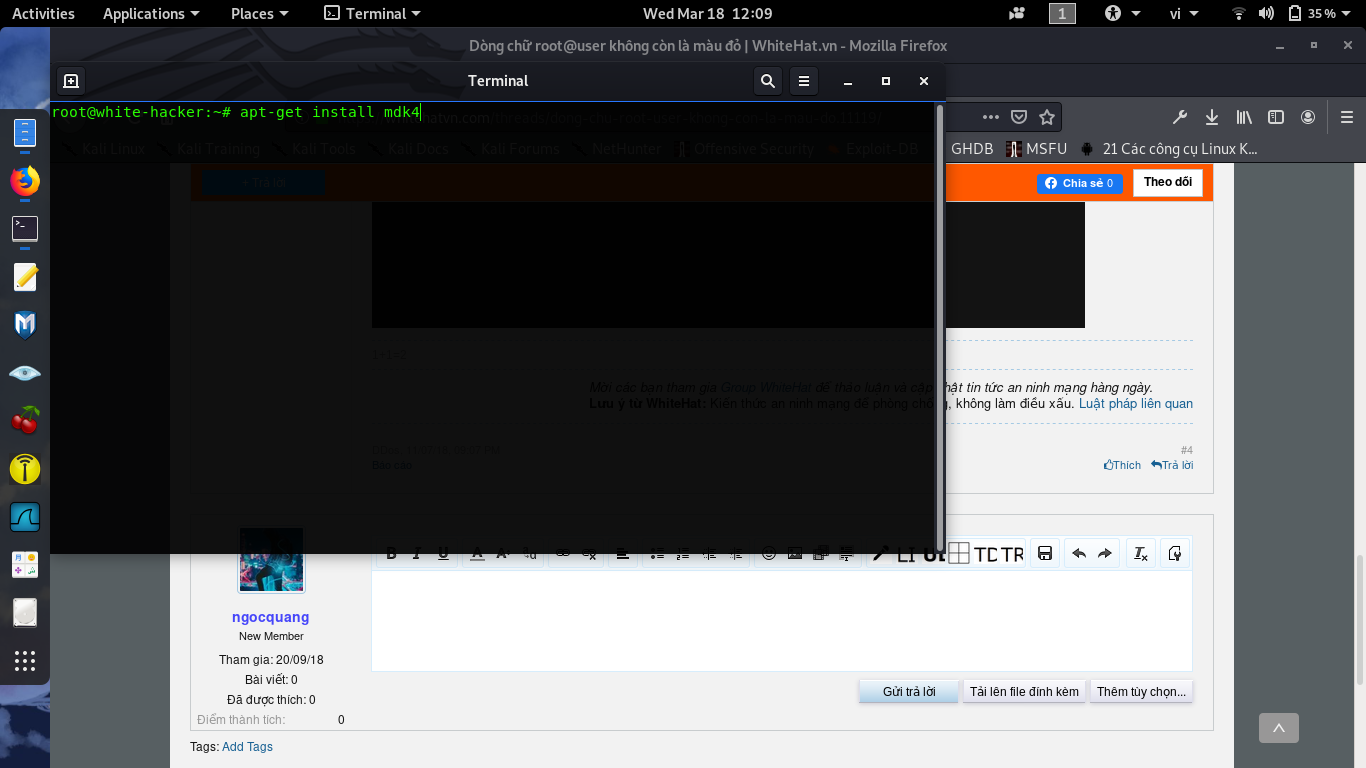Open the vi input language dropdown
The width and height of the screenshot is (1366, 768).
pyautogui.click(x=1183, y=13)
